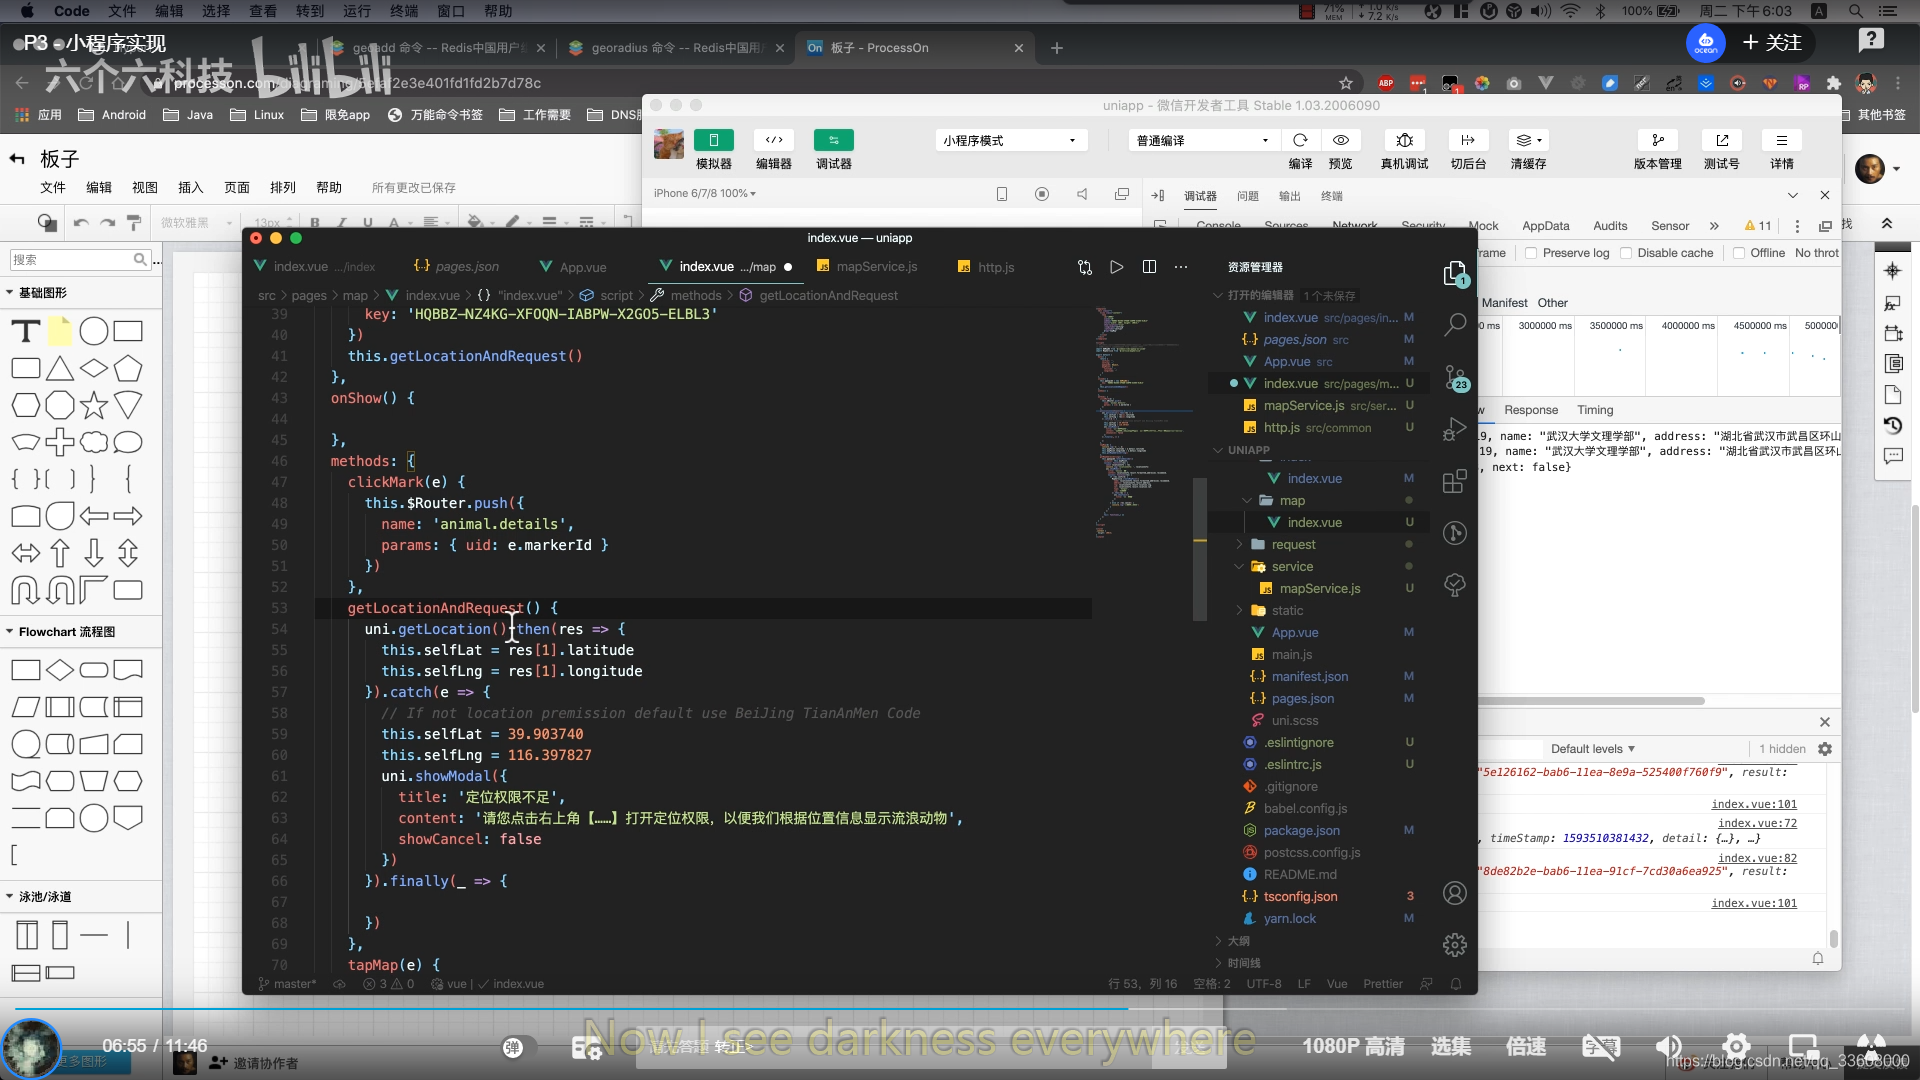Open the Default levels dropdown

click(x=1592, y=749)
